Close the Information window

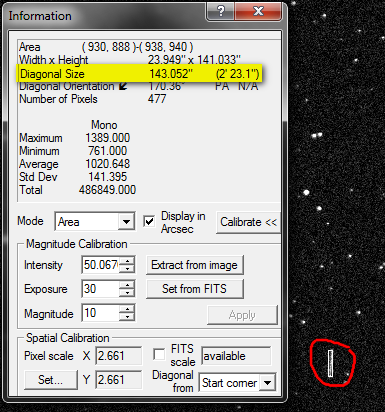pyautogui.click(x=259, y=12)
